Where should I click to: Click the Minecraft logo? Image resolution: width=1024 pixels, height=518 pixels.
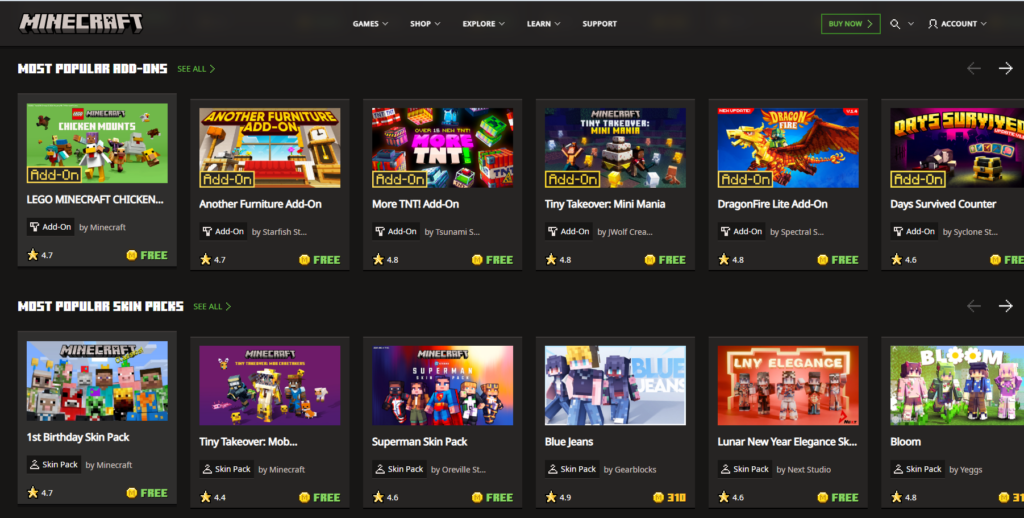[81, 23]
